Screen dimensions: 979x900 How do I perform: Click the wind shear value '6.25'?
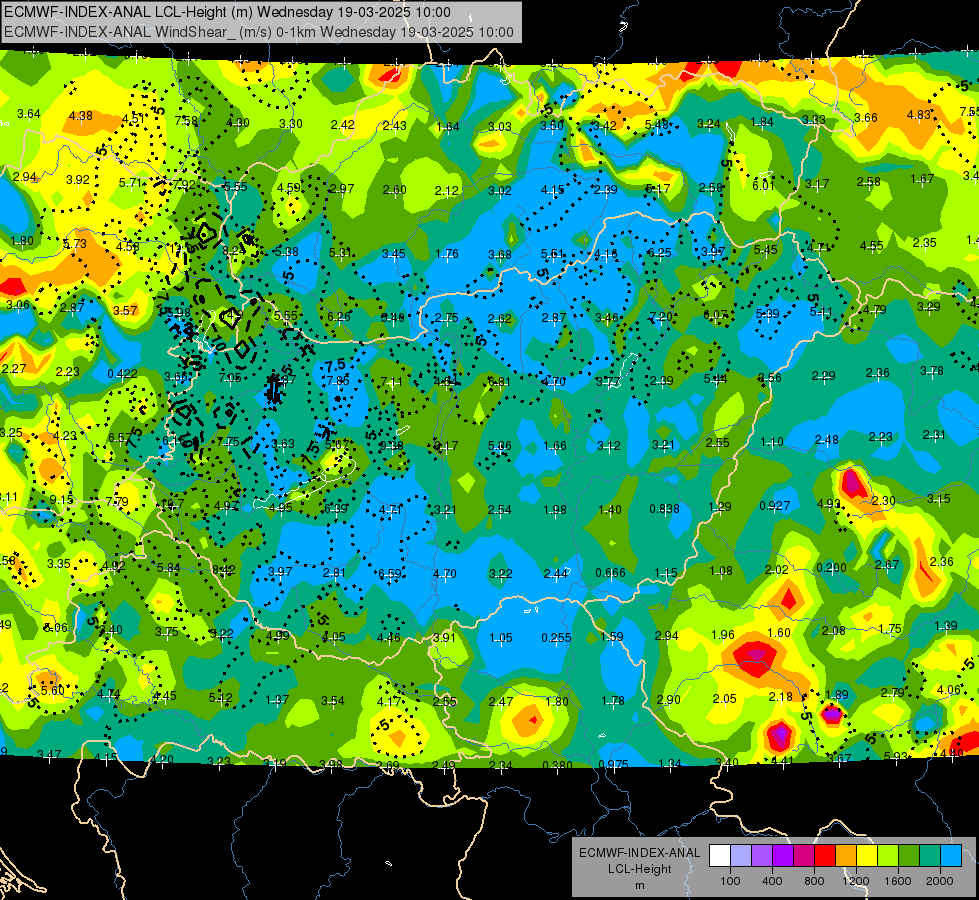(660, 252)
